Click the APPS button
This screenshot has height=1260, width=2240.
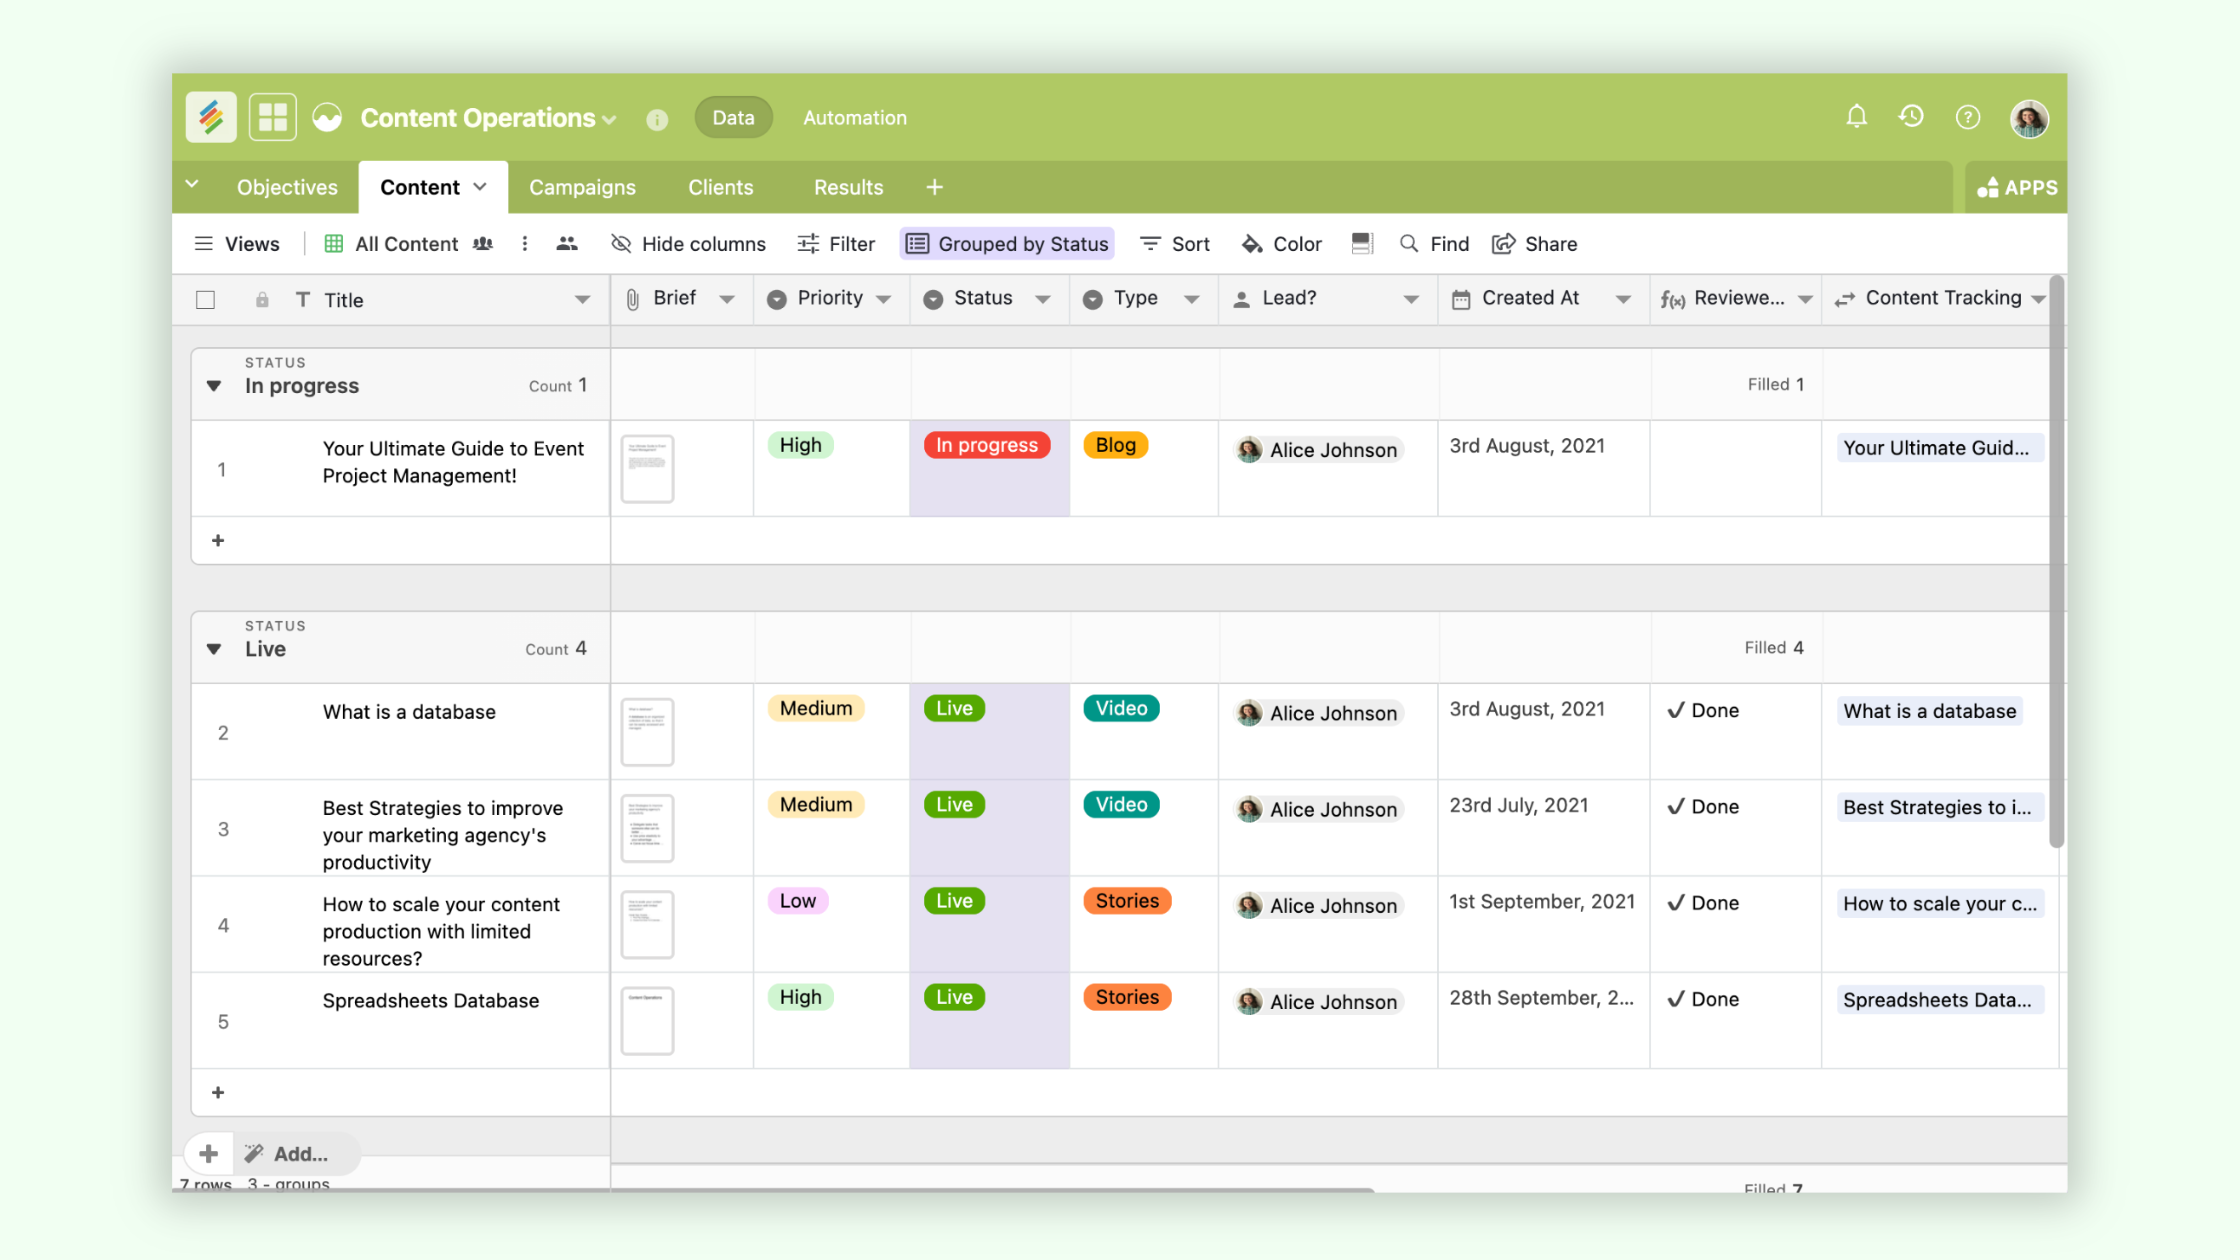click(2017, 187)
